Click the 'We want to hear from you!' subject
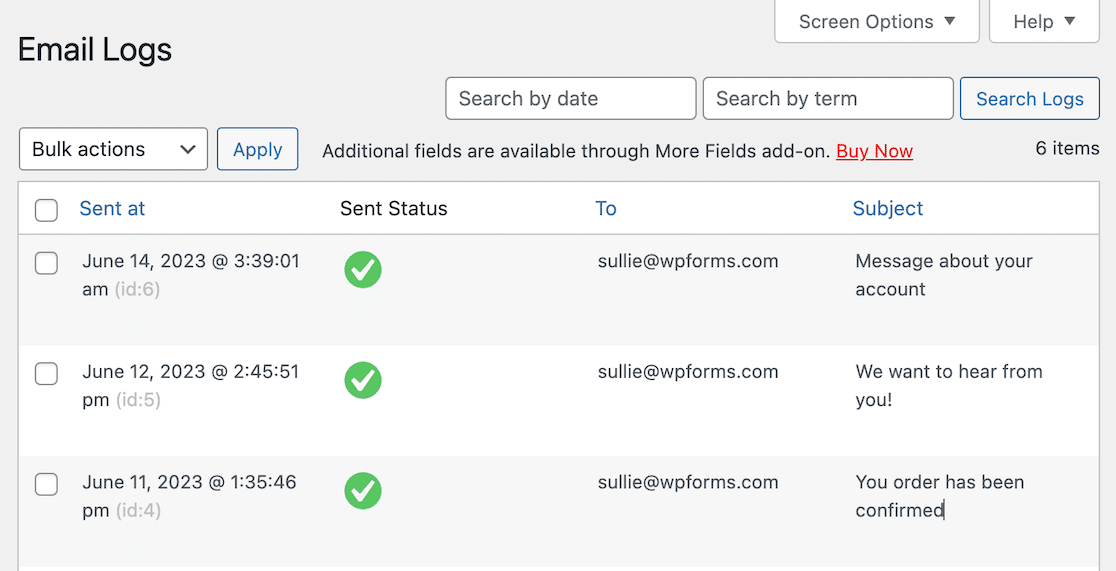1116x571 pixels. [948, 385]
